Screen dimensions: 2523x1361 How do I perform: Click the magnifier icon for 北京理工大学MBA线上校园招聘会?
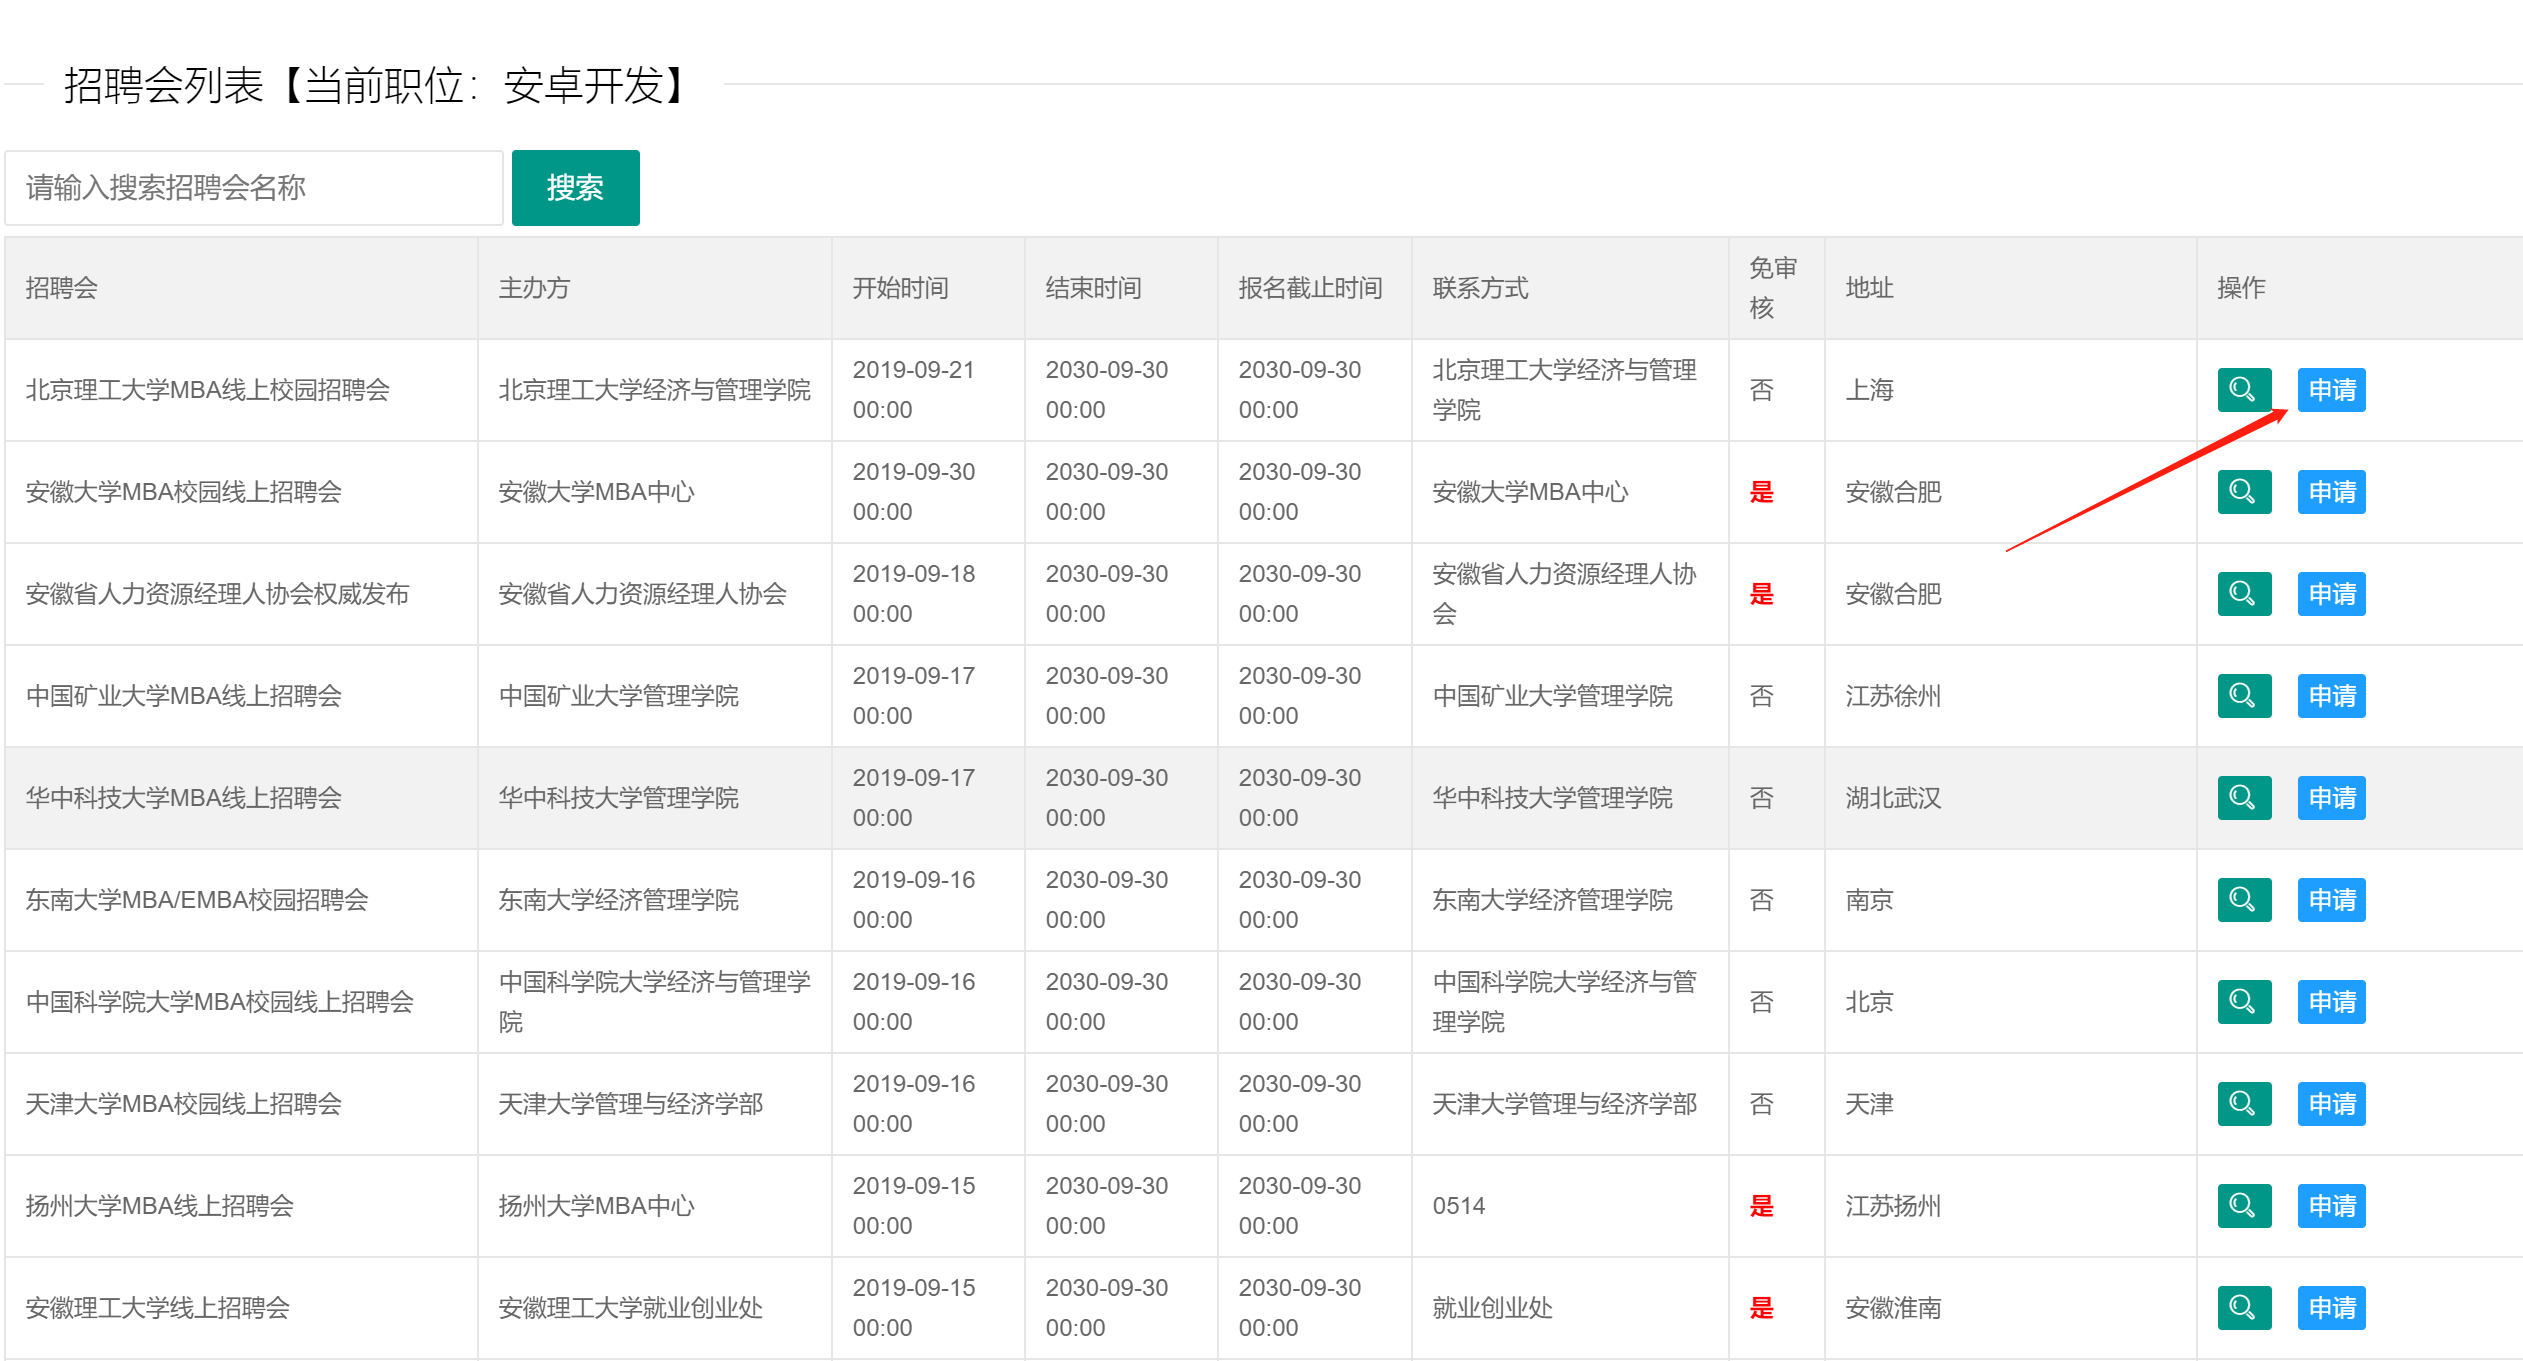coord(2244,390)
